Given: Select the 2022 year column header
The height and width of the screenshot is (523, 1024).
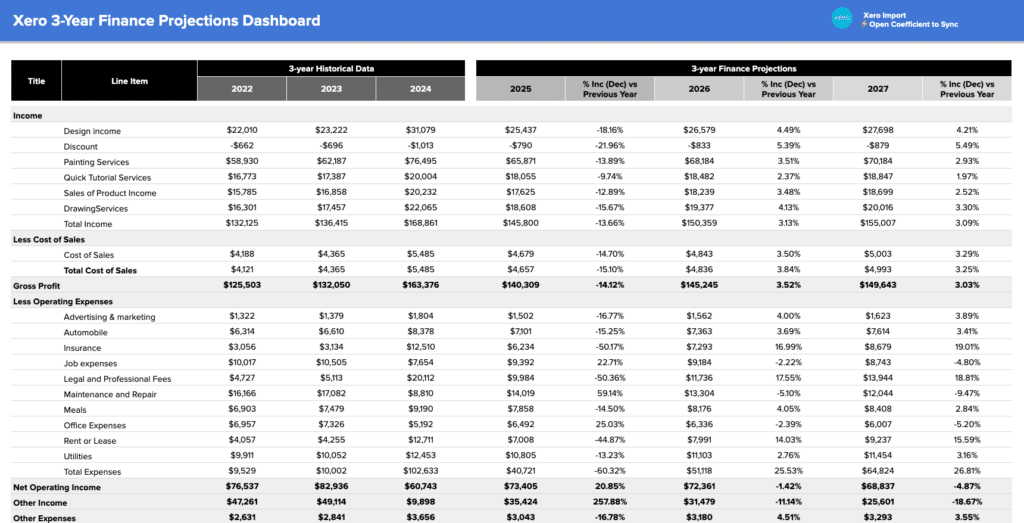Looking at the screenshot, I should 242,89.
